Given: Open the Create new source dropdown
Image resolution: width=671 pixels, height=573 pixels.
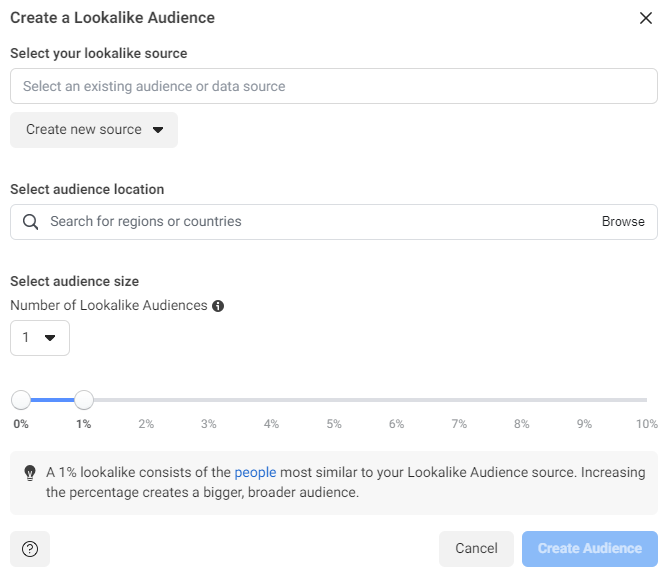Looking at the screenshot, I should point(94,130).
